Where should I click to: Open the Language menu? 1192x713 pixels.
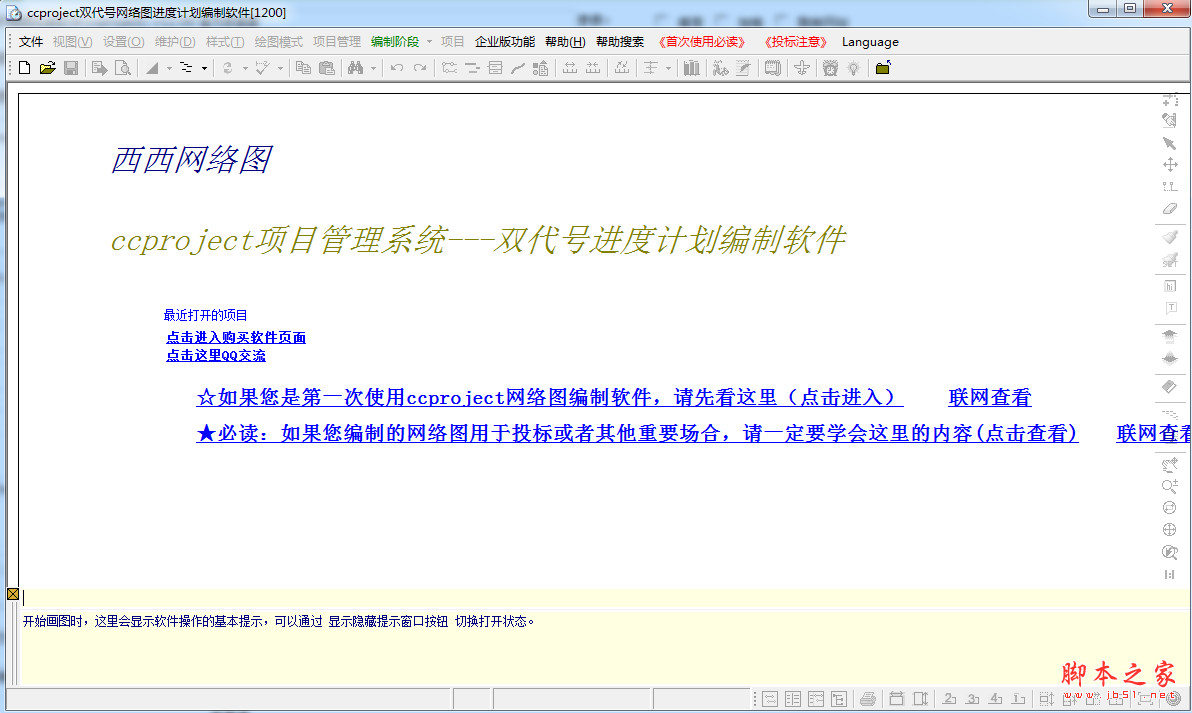point(869,41)
